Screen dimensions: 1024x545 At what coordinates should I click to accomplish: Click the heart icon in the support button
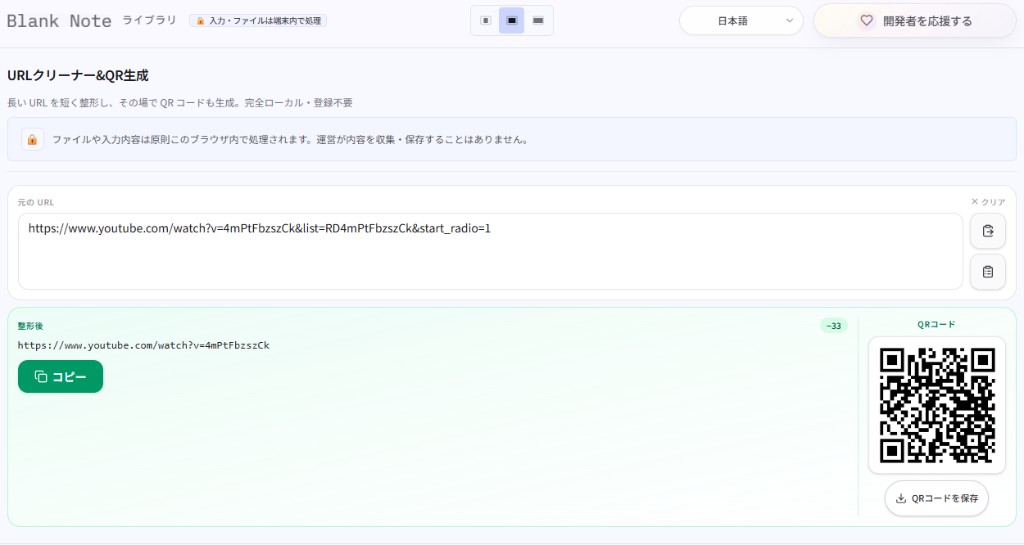click(x=867, y=21)
